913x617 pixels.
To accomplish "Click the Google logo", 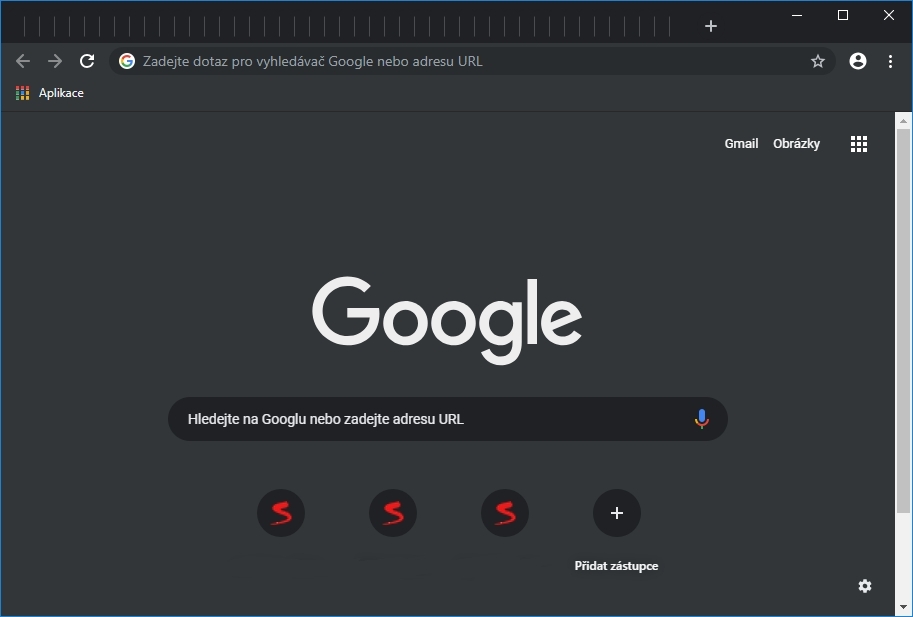I will pos(447,321).
